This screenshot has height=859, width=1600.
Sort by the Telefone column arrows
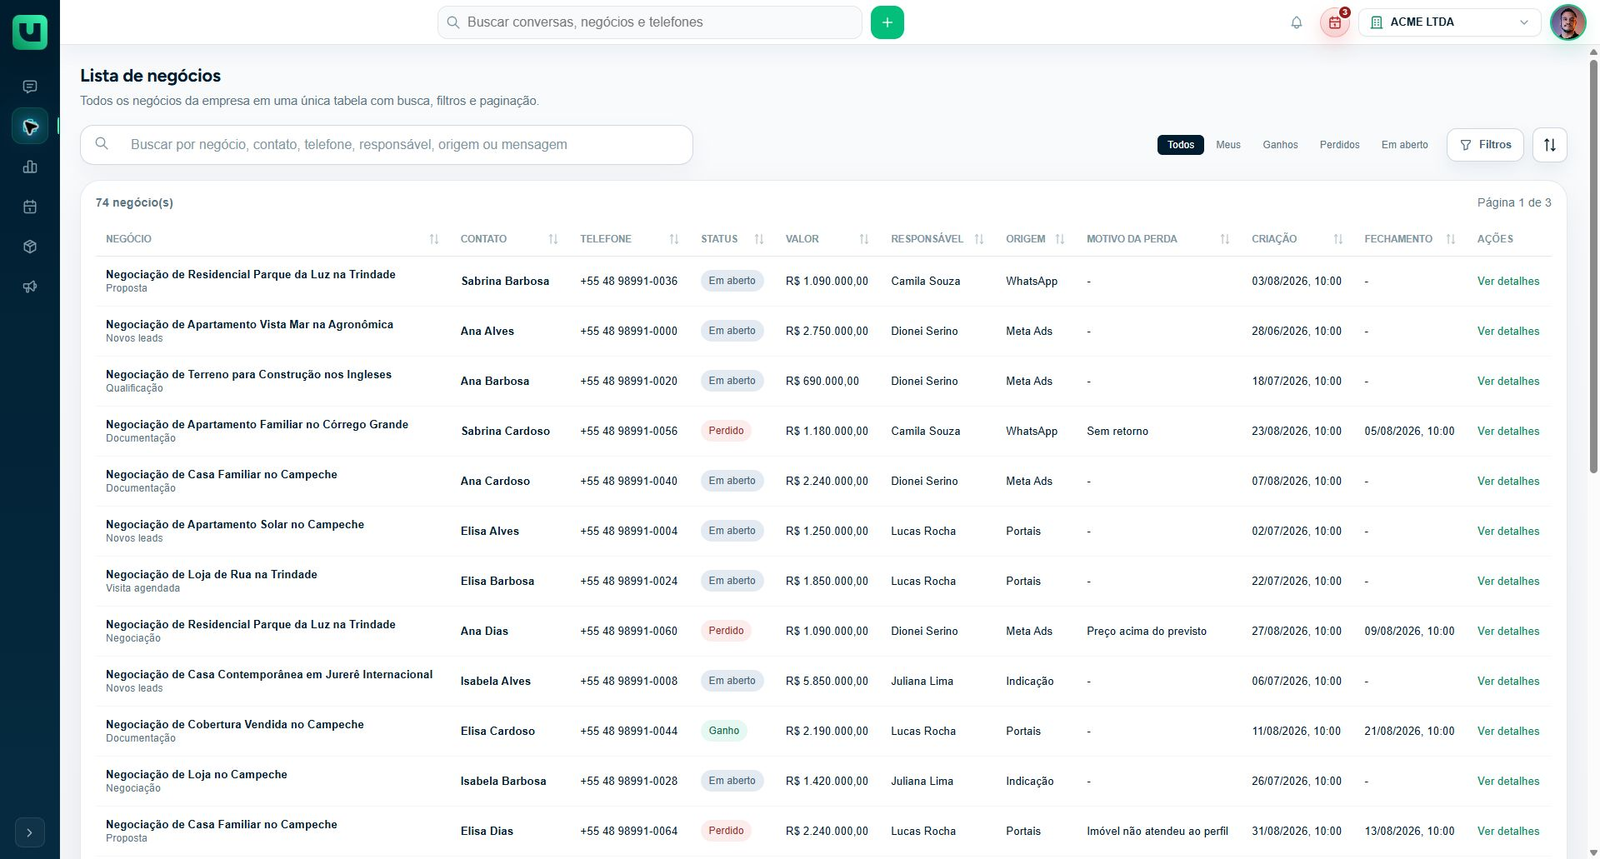(674, 239)
